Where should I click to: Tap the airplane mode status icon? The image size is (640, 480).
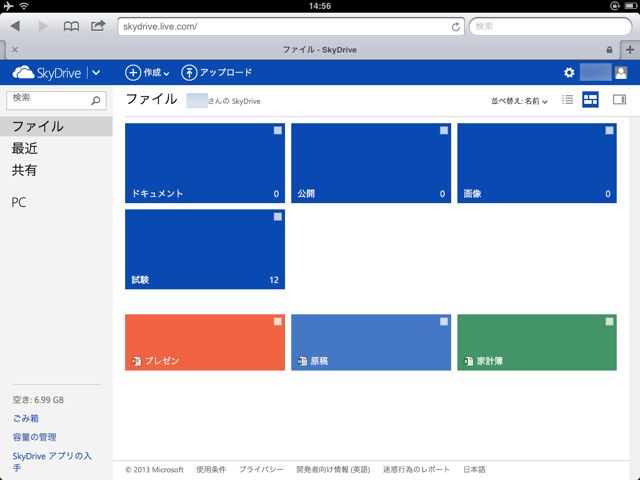(8, 6)
